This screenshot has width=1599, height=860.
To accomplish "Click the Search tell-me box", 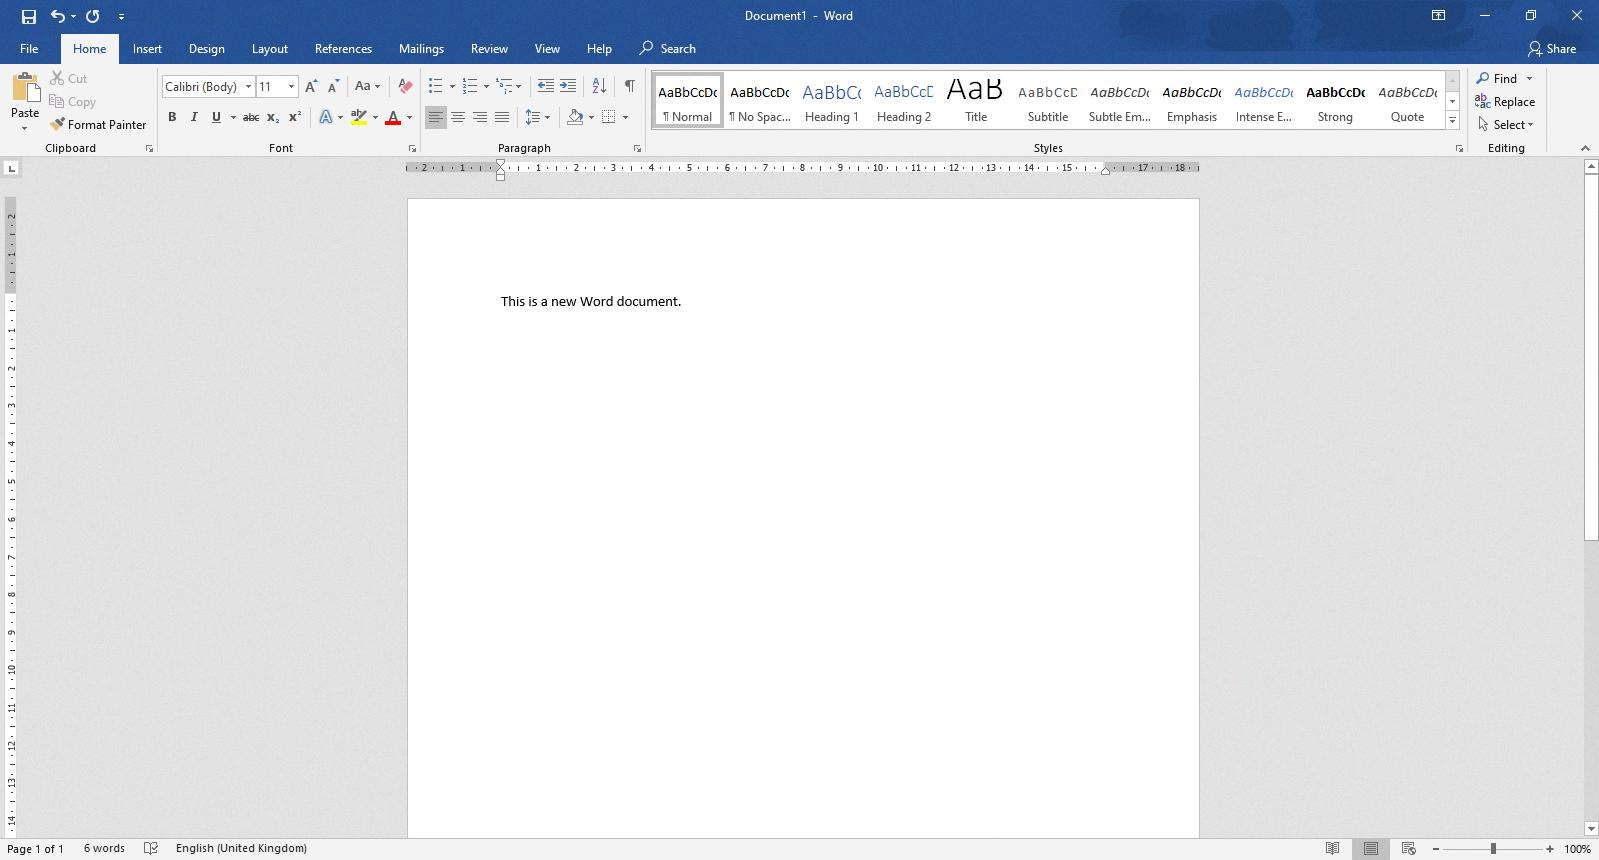I will [x=668, y=48].
